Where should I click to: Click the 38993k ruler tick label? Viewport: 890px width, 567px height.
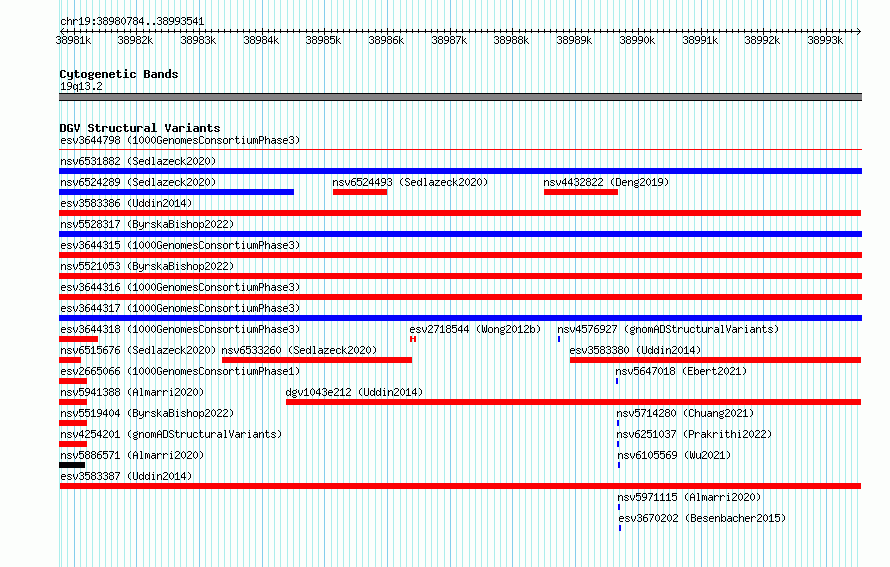(825, 40)
